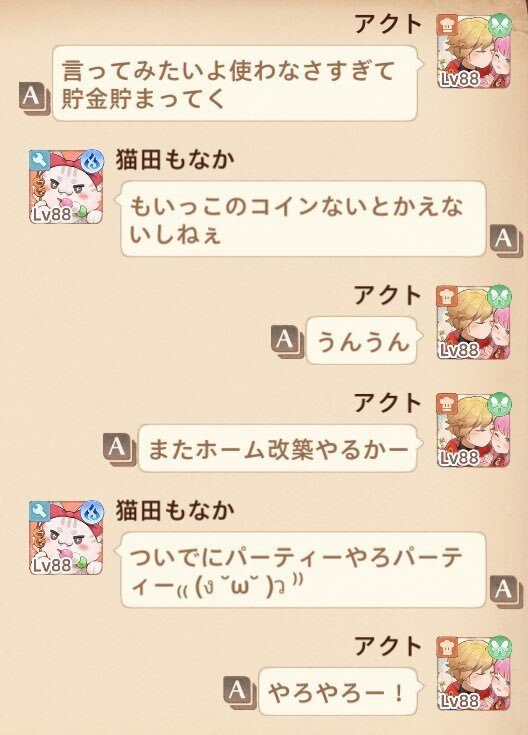Tap the translate "A" icon next to パーティーやろ message
The image size is (528, 735).
[x=506, y=592]
